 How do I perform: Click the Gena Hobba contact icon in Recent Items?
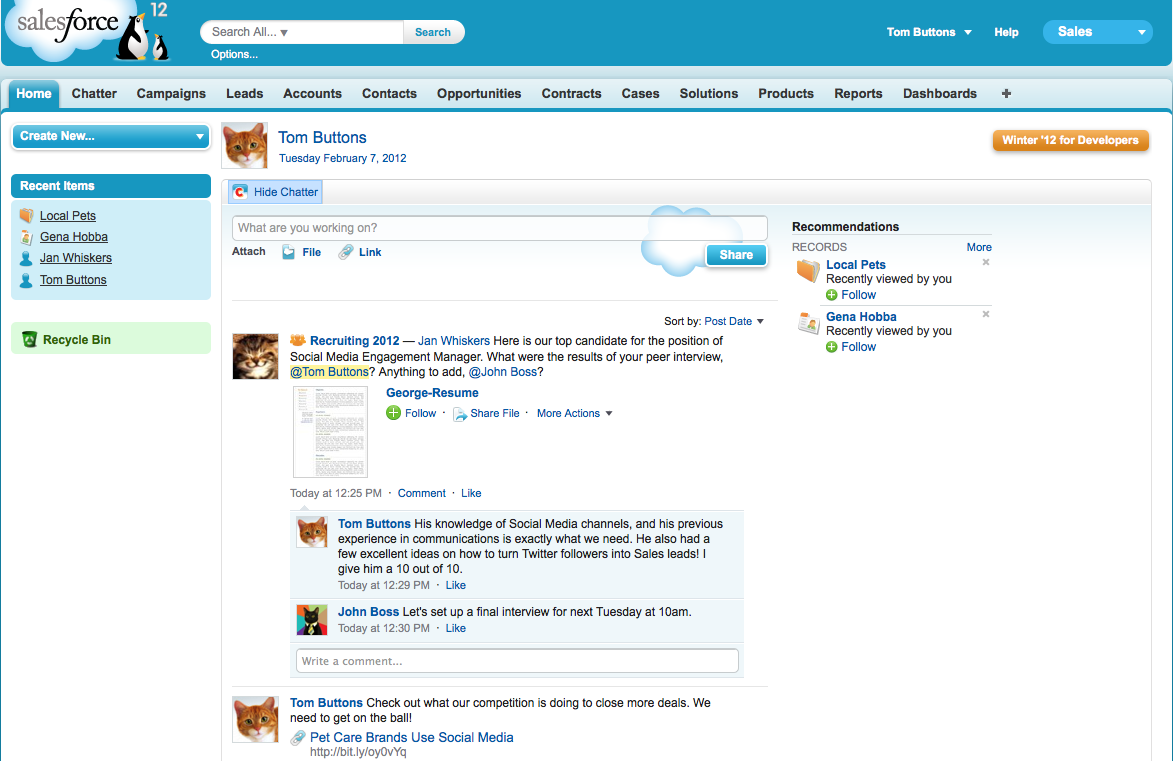click(26, 237)
